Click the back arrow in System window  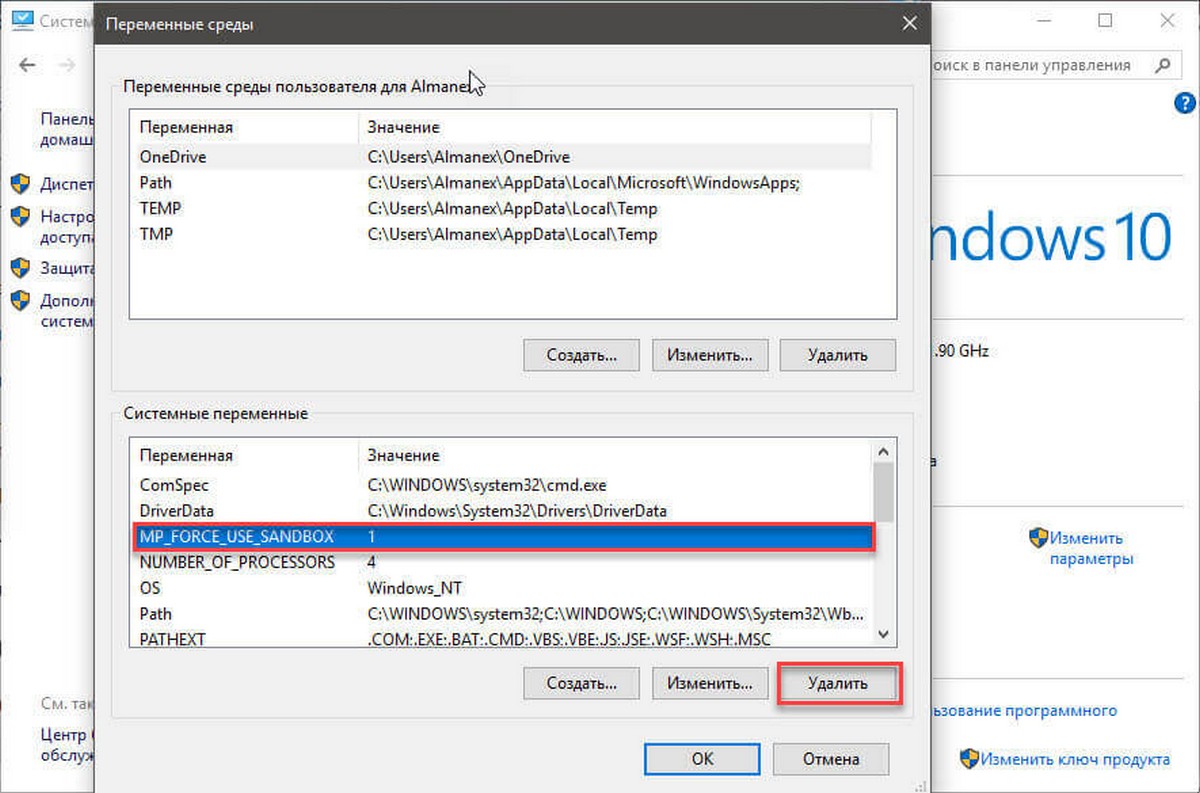point(27,65)
